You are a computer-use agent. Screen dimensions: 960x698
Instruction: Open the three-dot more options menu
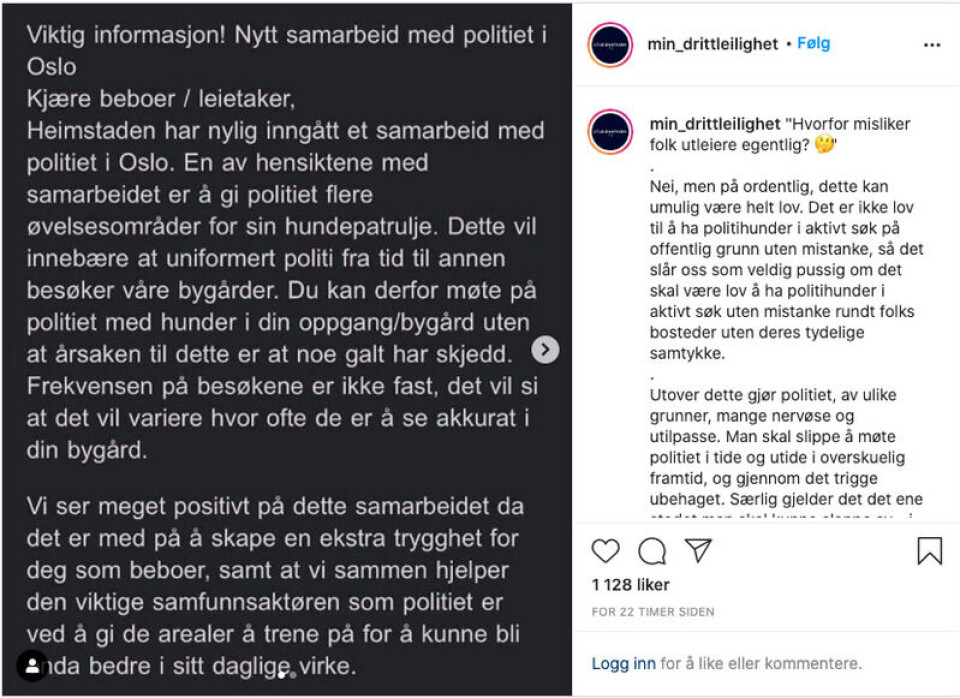pos(932,45)
